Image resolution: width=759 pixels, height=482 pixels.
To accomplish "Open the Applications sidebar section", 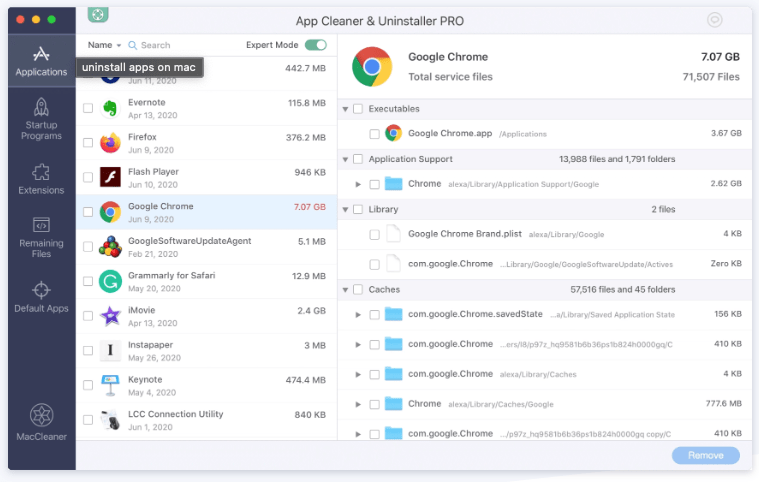I will (x=41, y=61).
